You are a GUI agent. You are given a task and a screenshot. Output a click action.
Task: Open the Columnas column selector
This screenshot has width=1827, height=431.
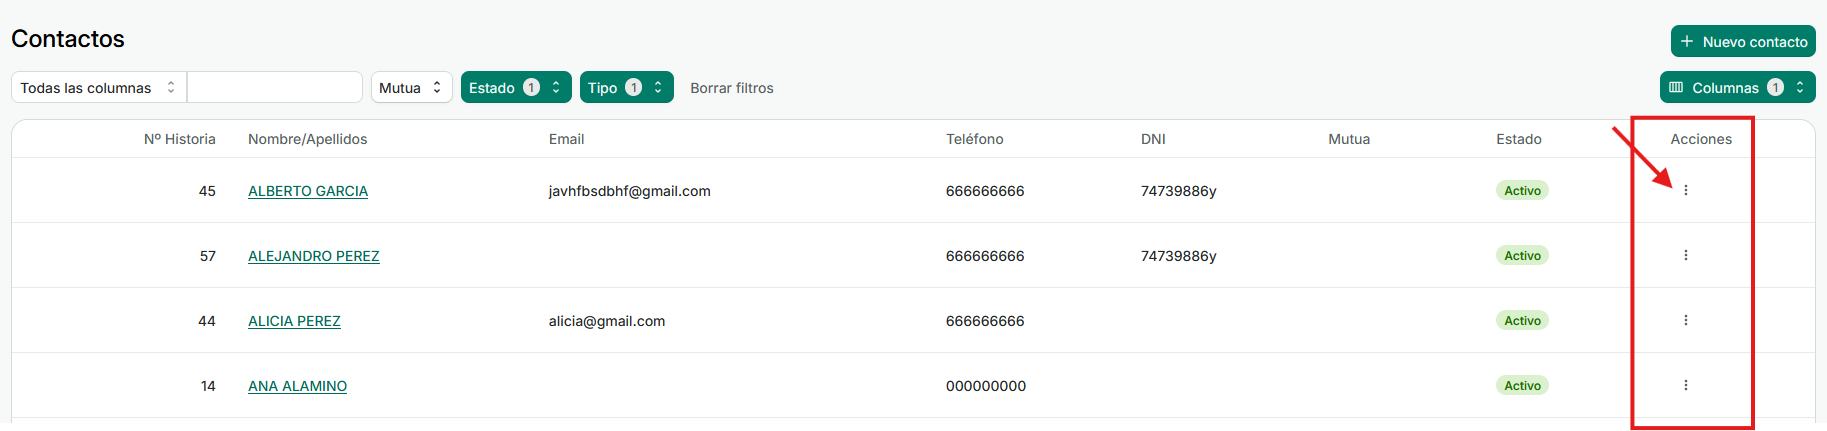tap(1737, 88)
